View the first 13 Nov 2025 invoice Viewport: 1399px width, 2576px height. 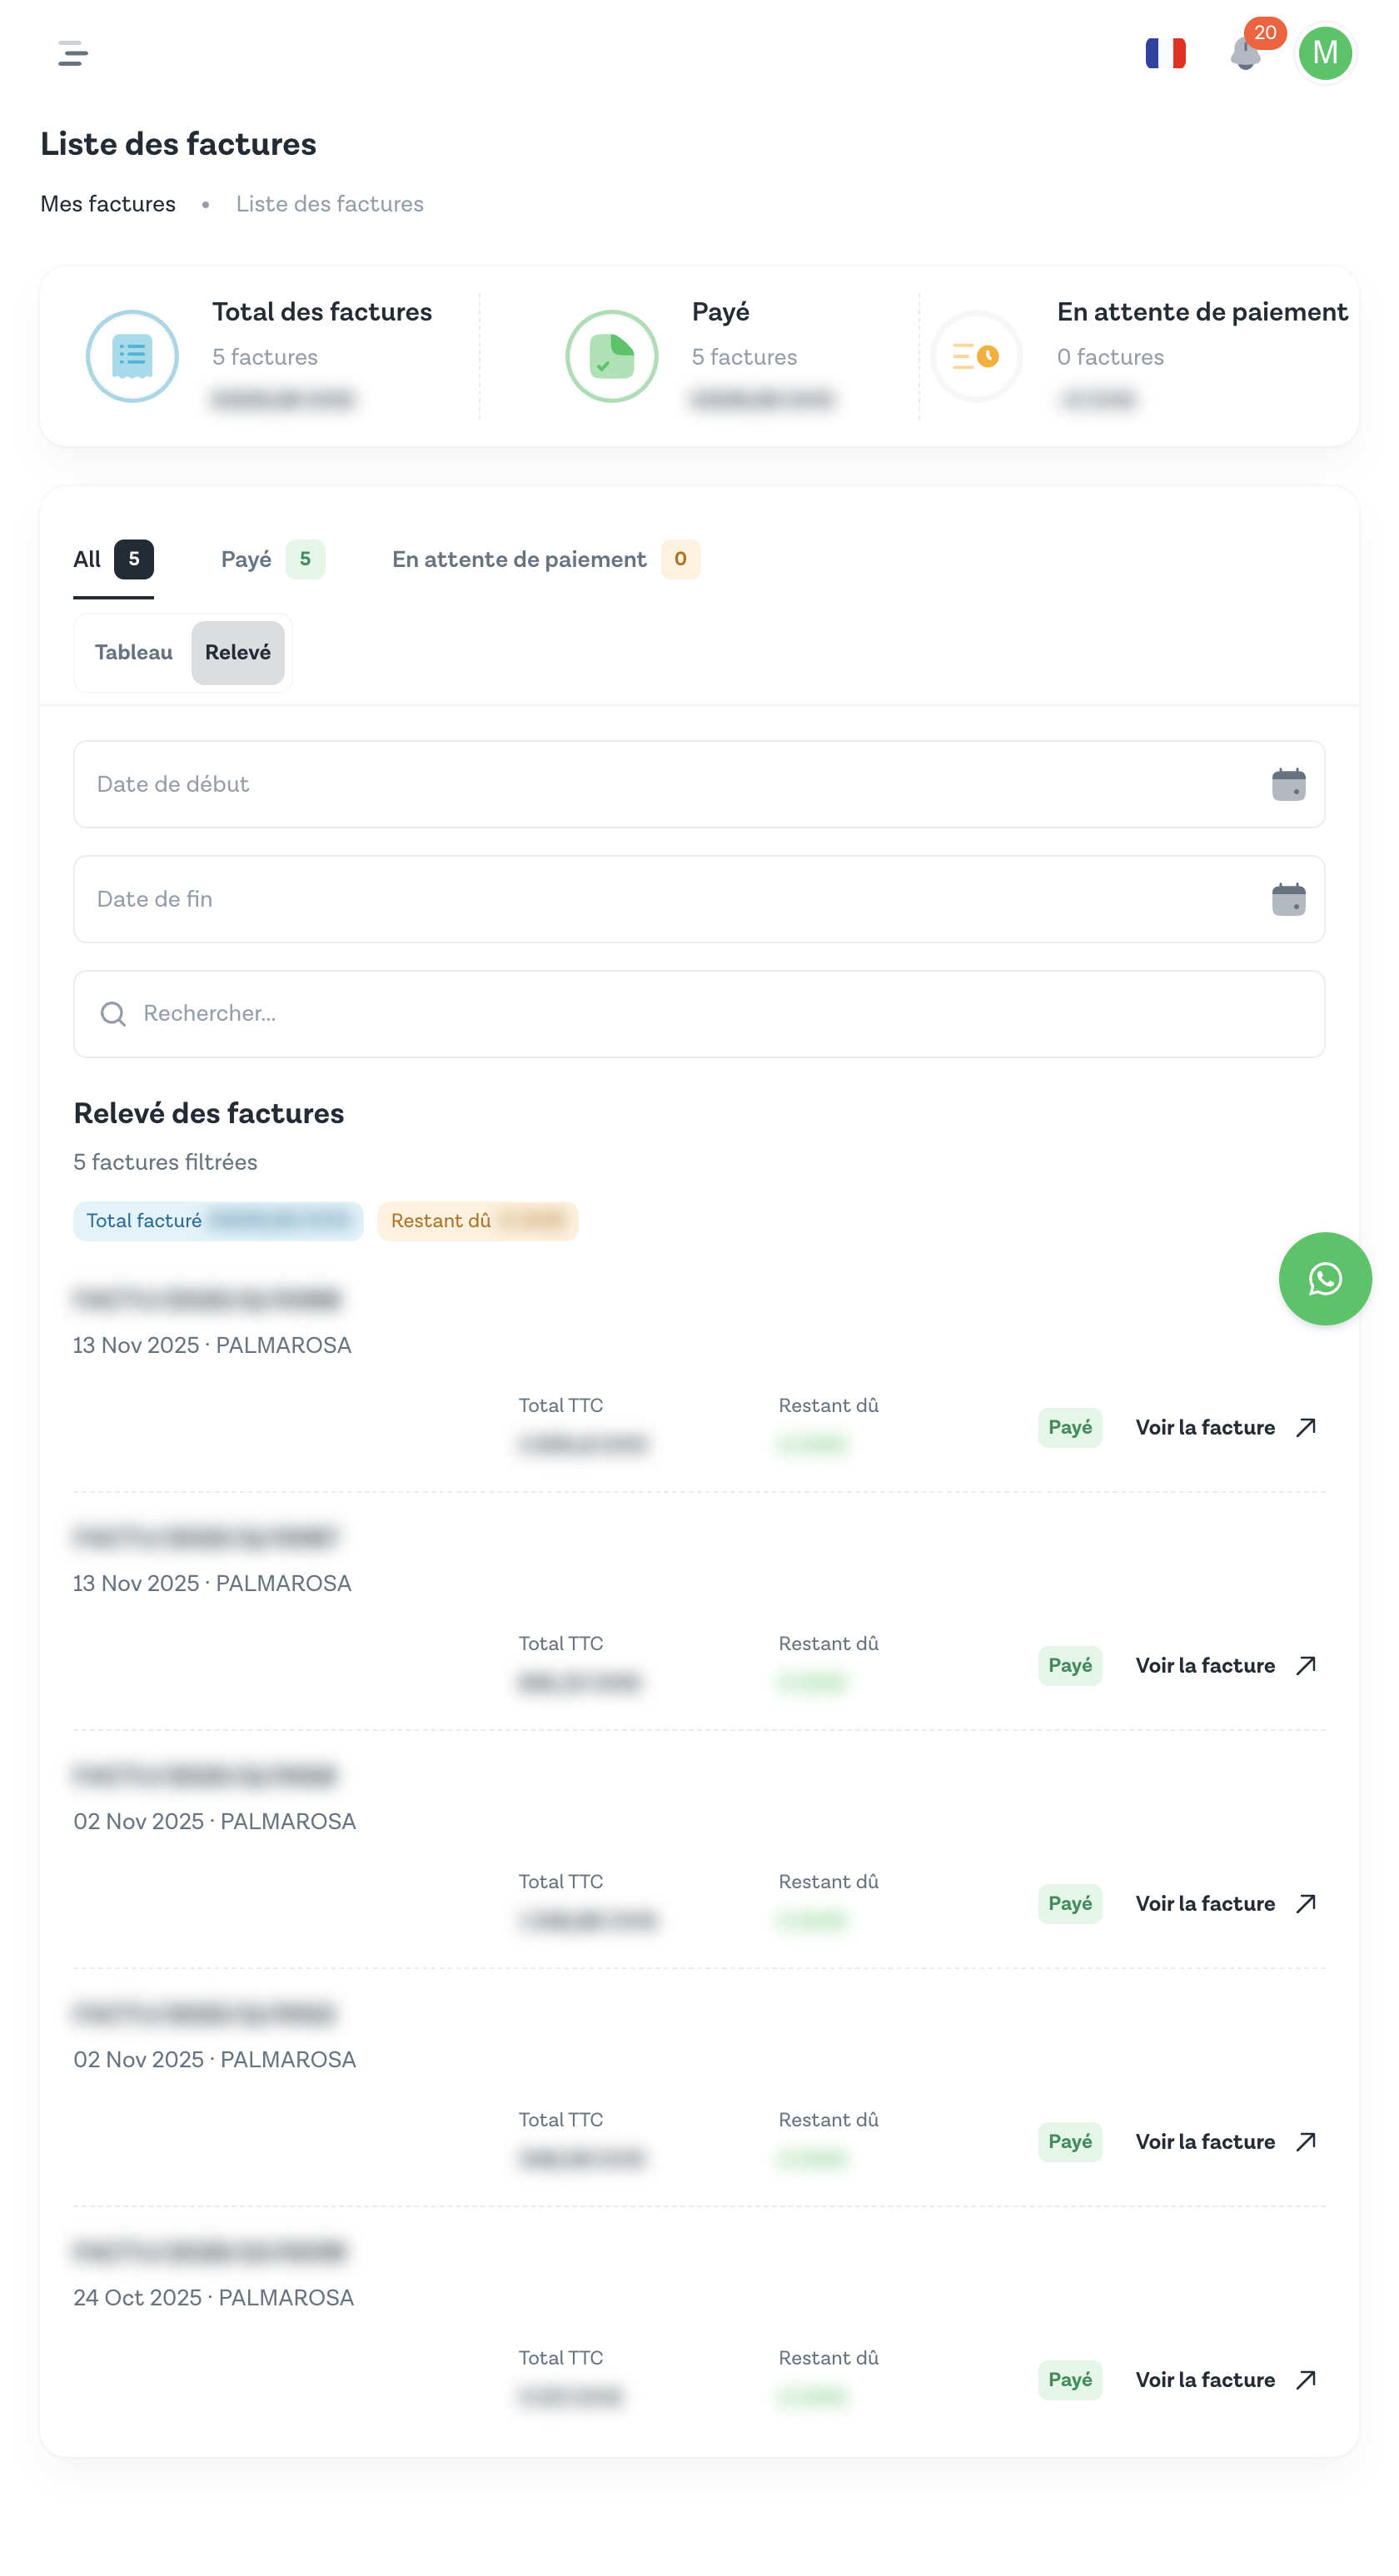pyautogui.click(x=1224, y=1427)
